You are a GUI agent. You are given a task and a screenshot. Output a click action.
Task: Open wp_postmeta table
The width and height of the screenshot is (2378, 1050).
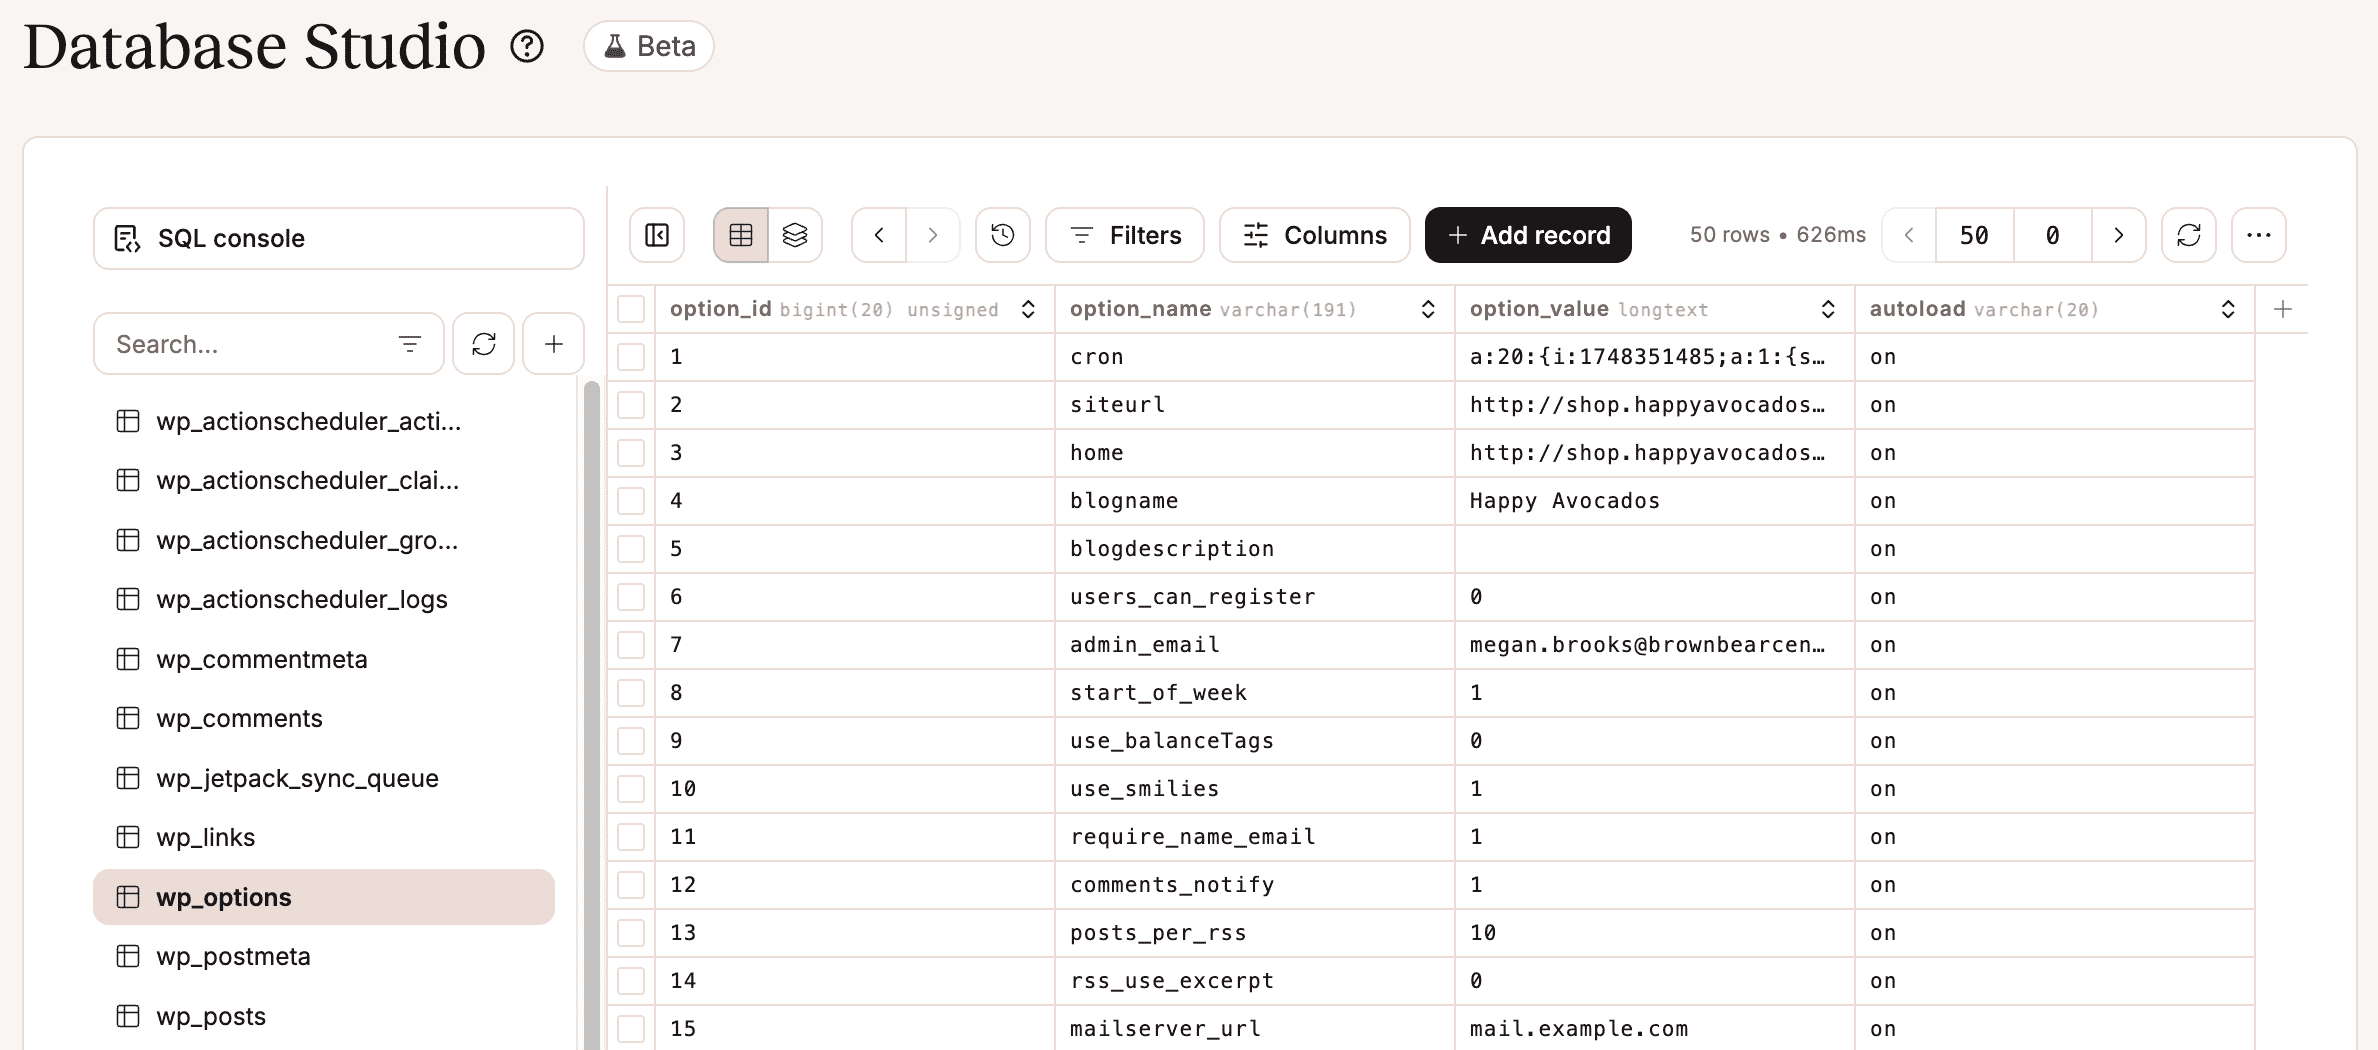click(x=324, y=956)
